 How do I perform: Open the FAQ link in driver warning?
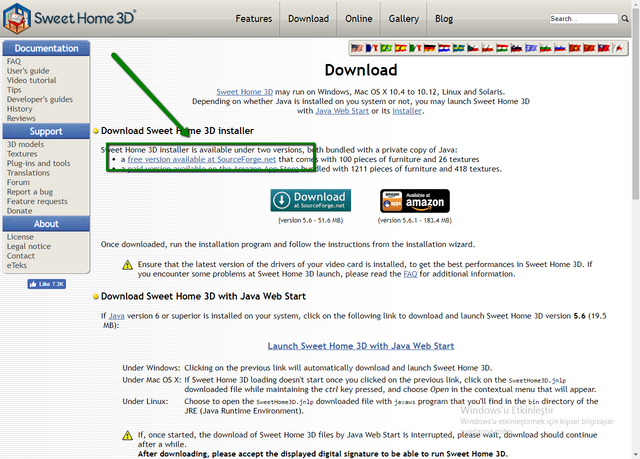[410, 274]
